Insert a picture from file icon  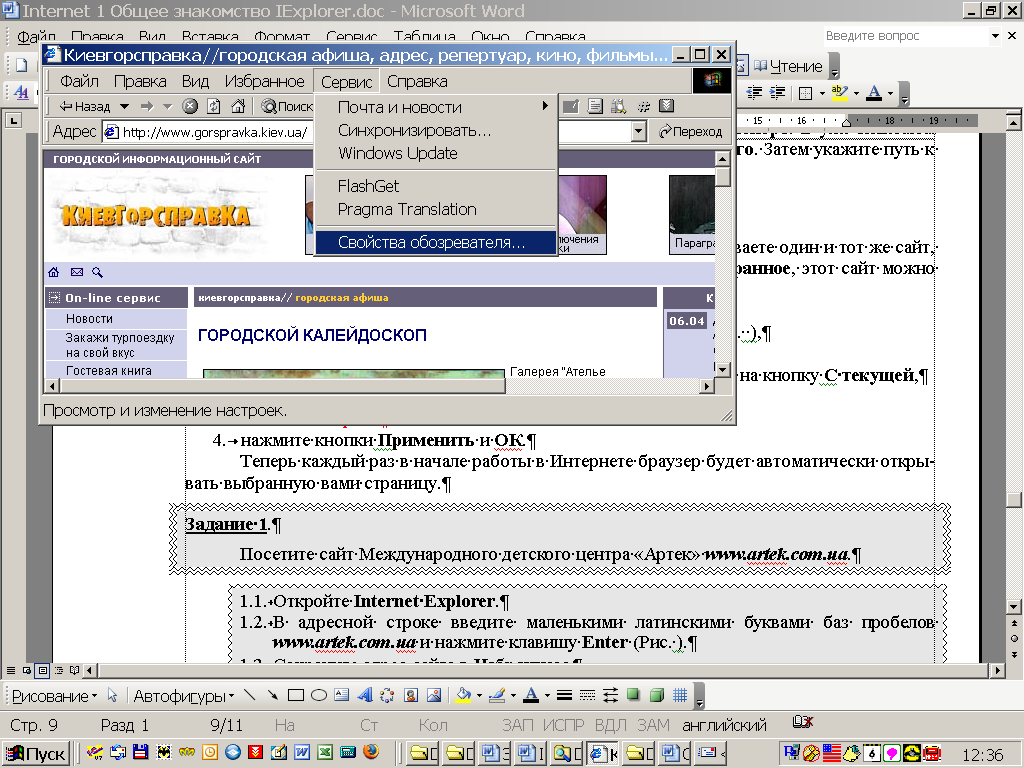click(434, 695)
